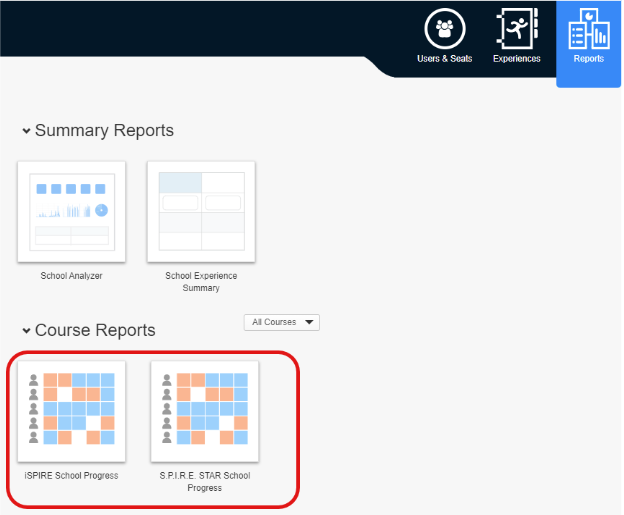Open the School Analyzer report thumbnail
The image size is (624, 515).
pos(72,211)
